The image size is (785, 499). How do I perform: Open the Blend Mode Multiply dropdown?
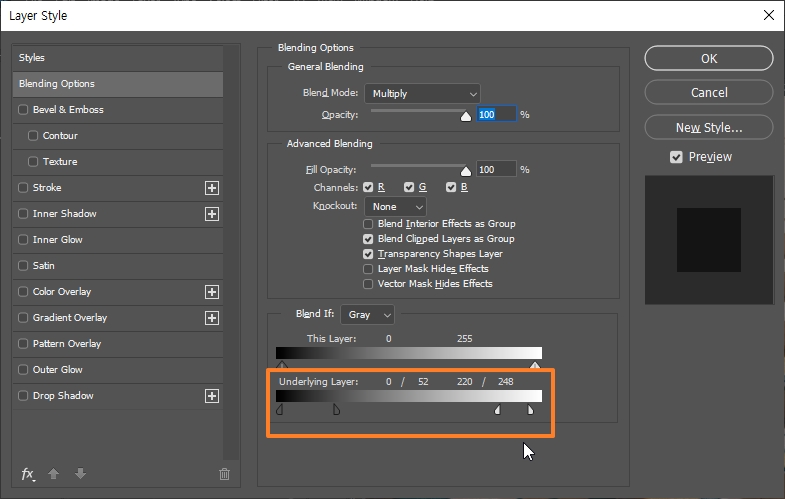[x=423, y=94]
